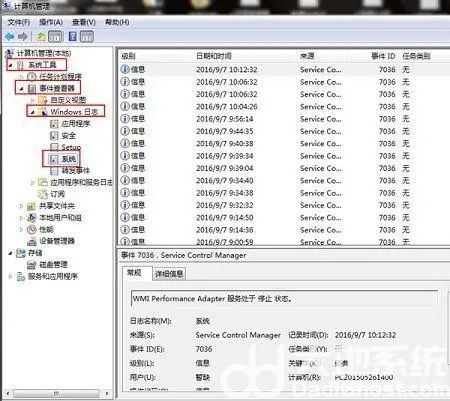The image size is (450, 401).
Task: Select the event logged at 2016/9/7 9:56:14
Action: [x=284, y=119]
